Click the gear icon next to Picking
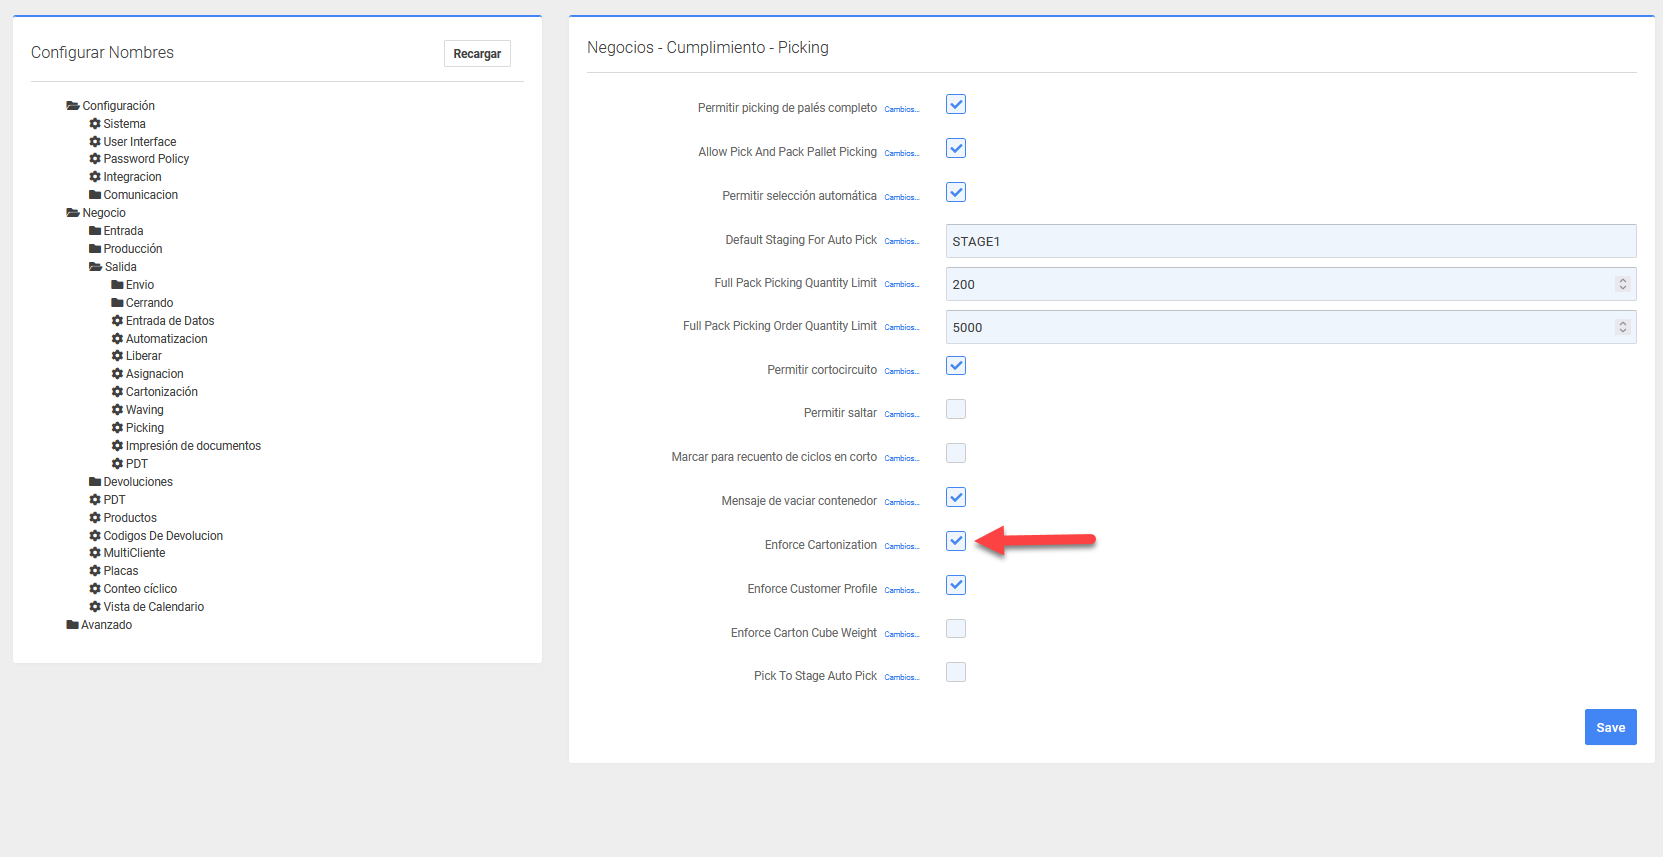The image size is (1663, 857). (117, 428)
